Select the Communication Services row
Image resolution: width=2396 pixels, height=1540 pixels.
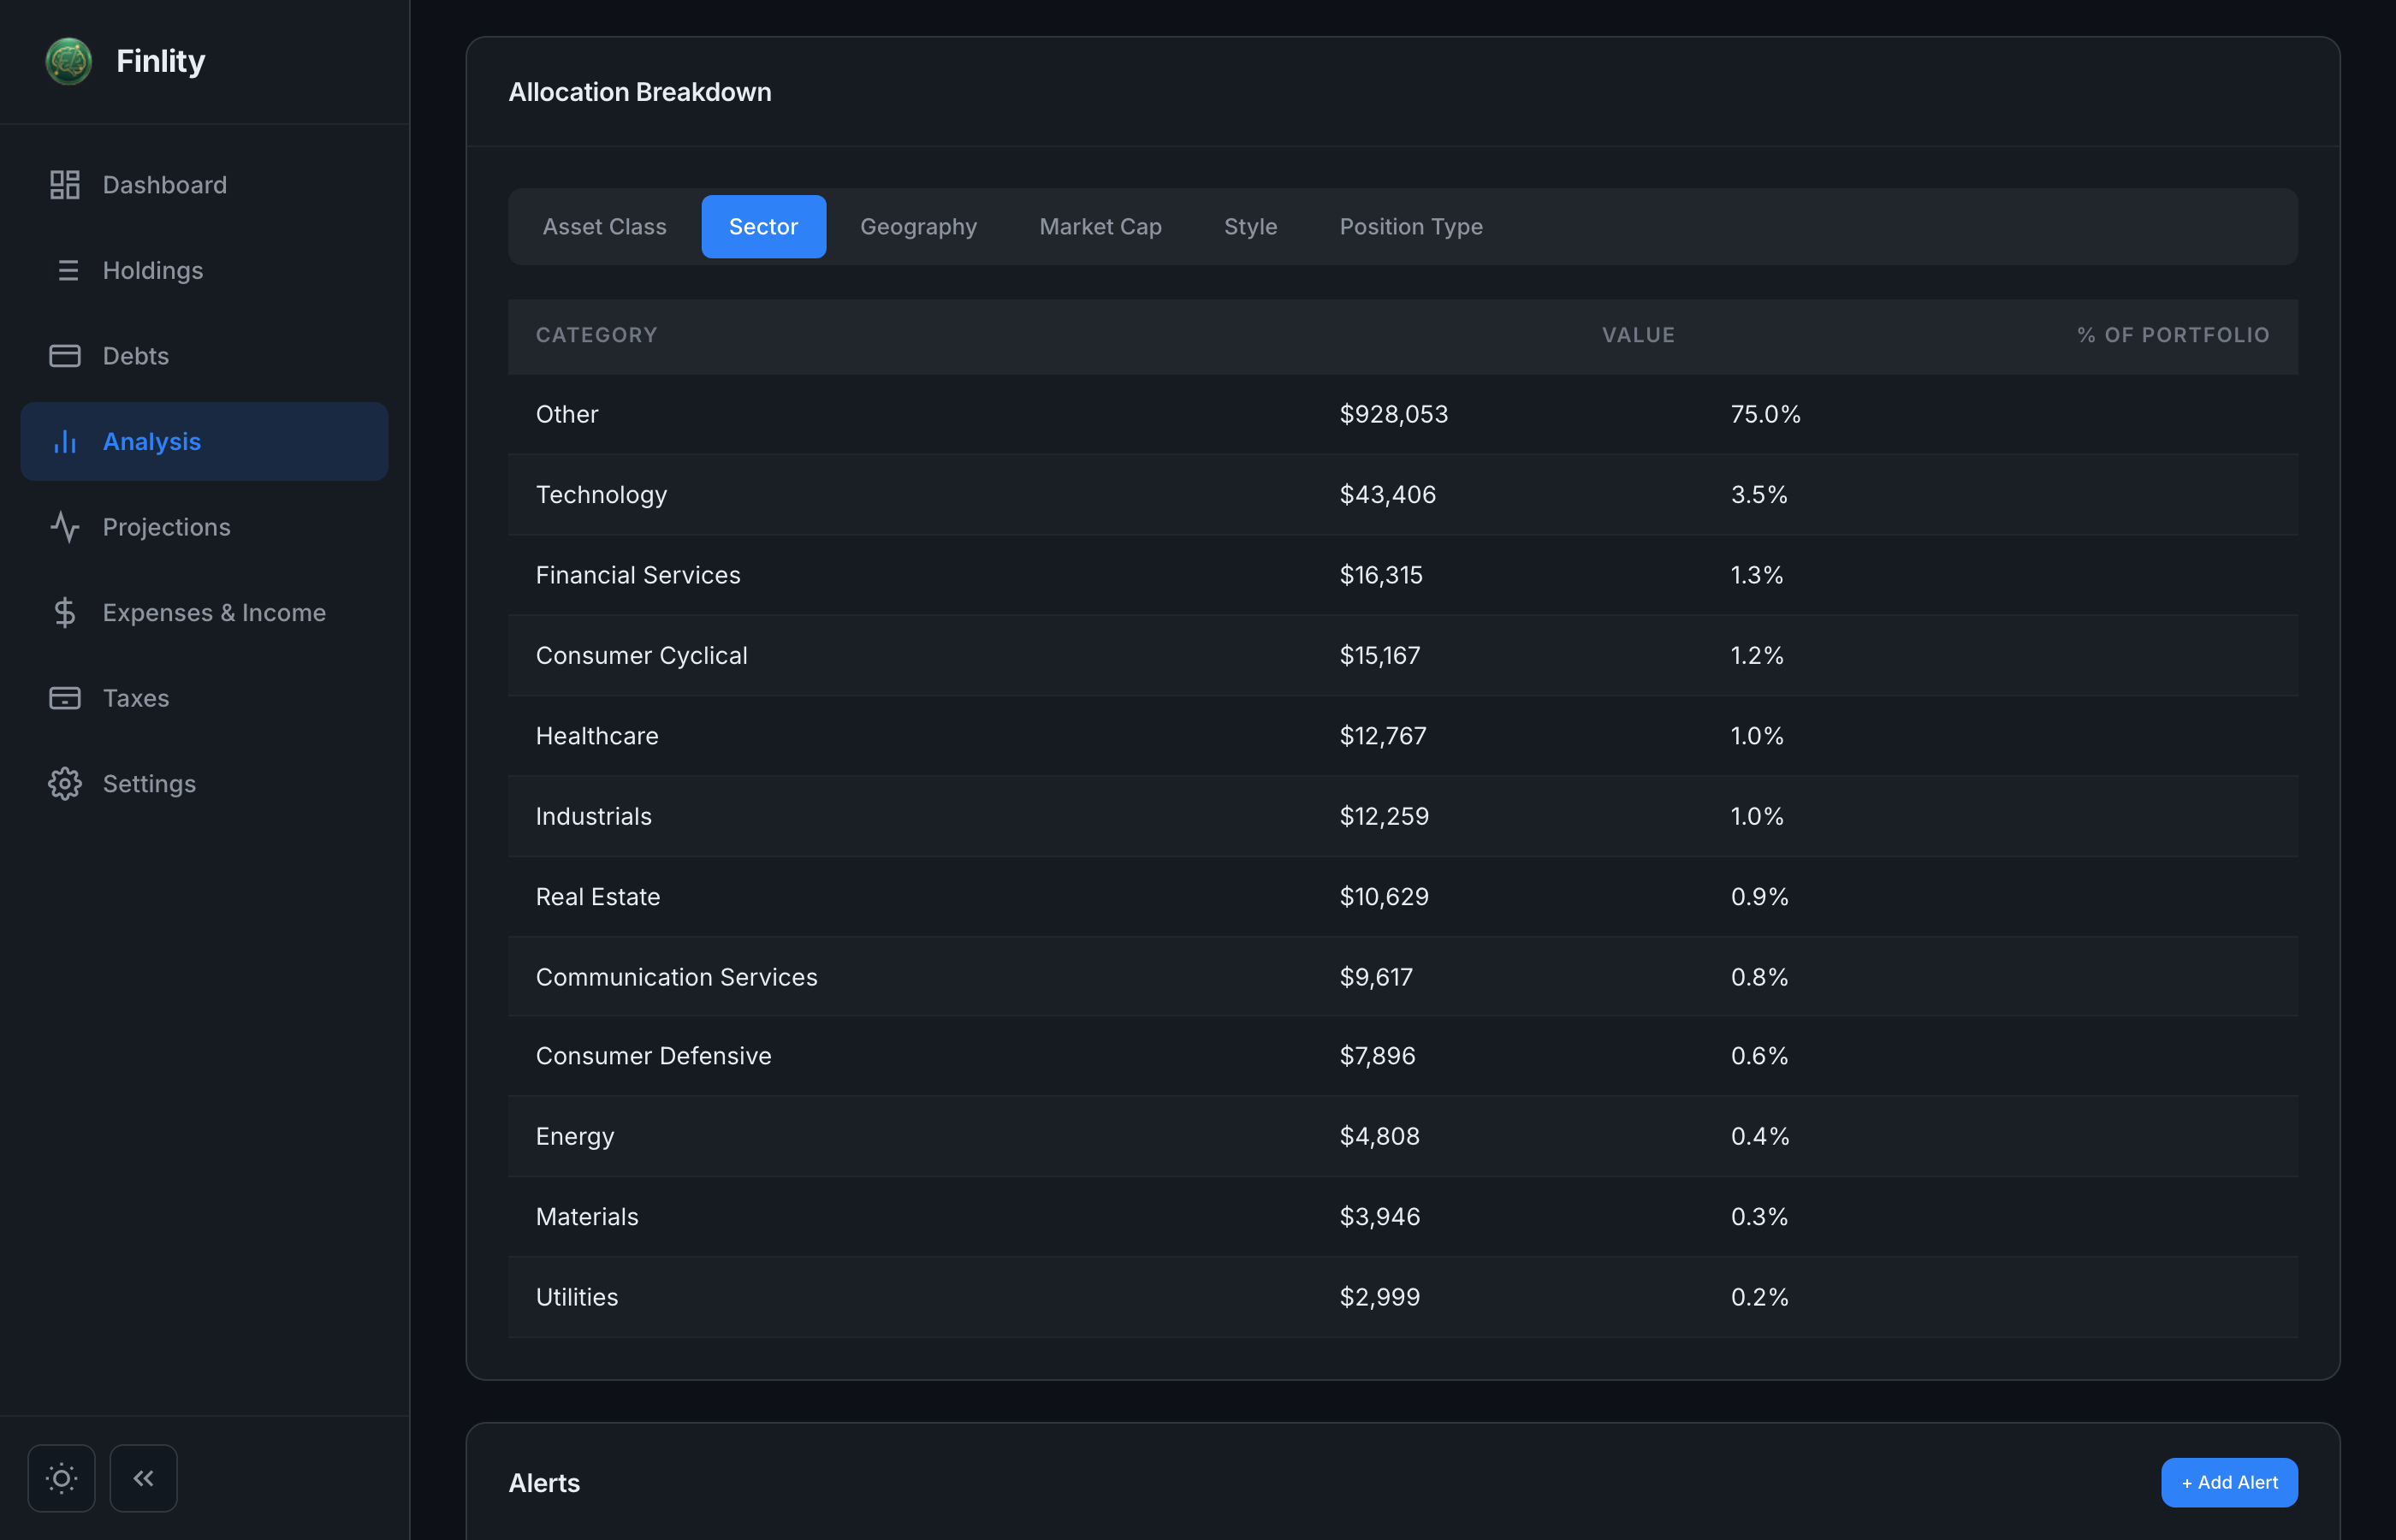coord(1402,977)
